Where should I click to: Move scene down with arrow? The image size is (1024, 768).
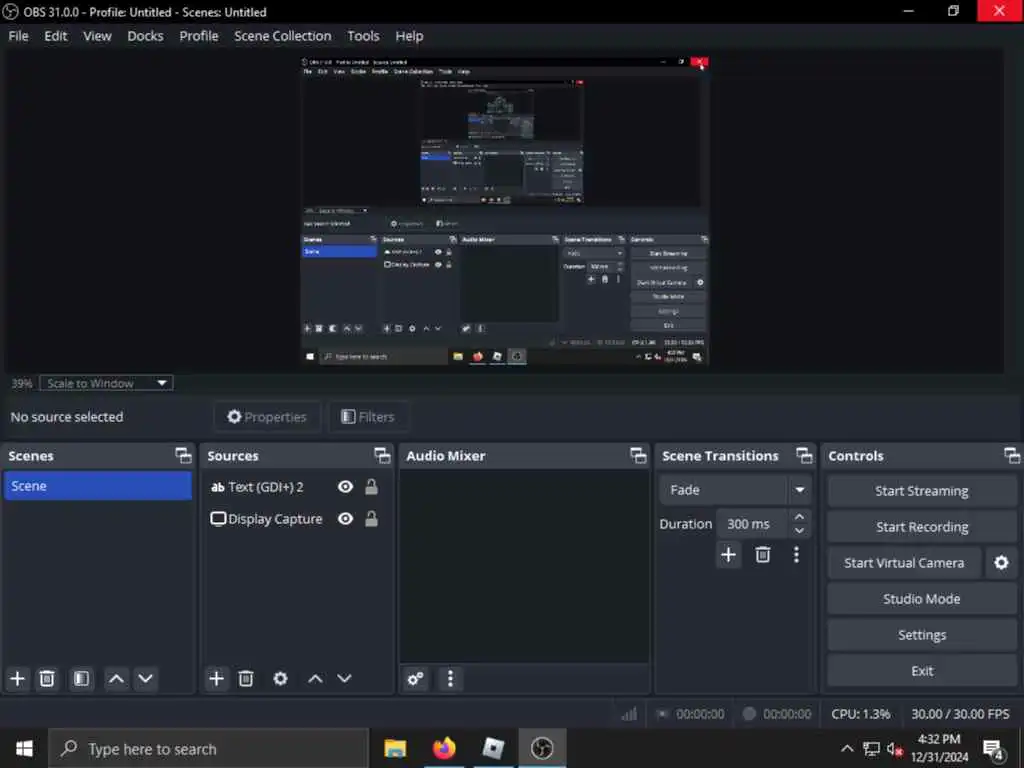coord(145,679)
